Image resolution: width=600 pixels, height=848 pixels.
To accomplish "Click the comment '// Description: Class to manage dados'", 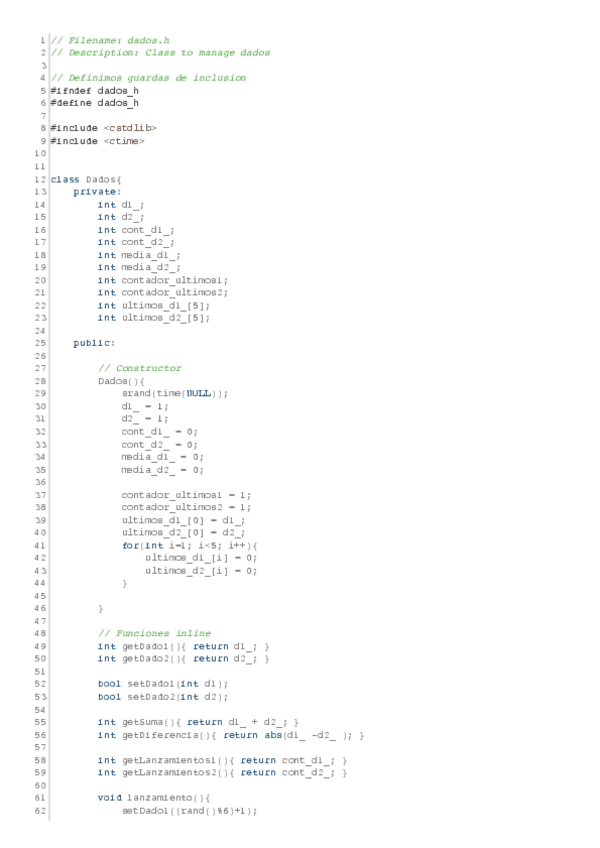I will pyautogui.click(x=160, y=53).
